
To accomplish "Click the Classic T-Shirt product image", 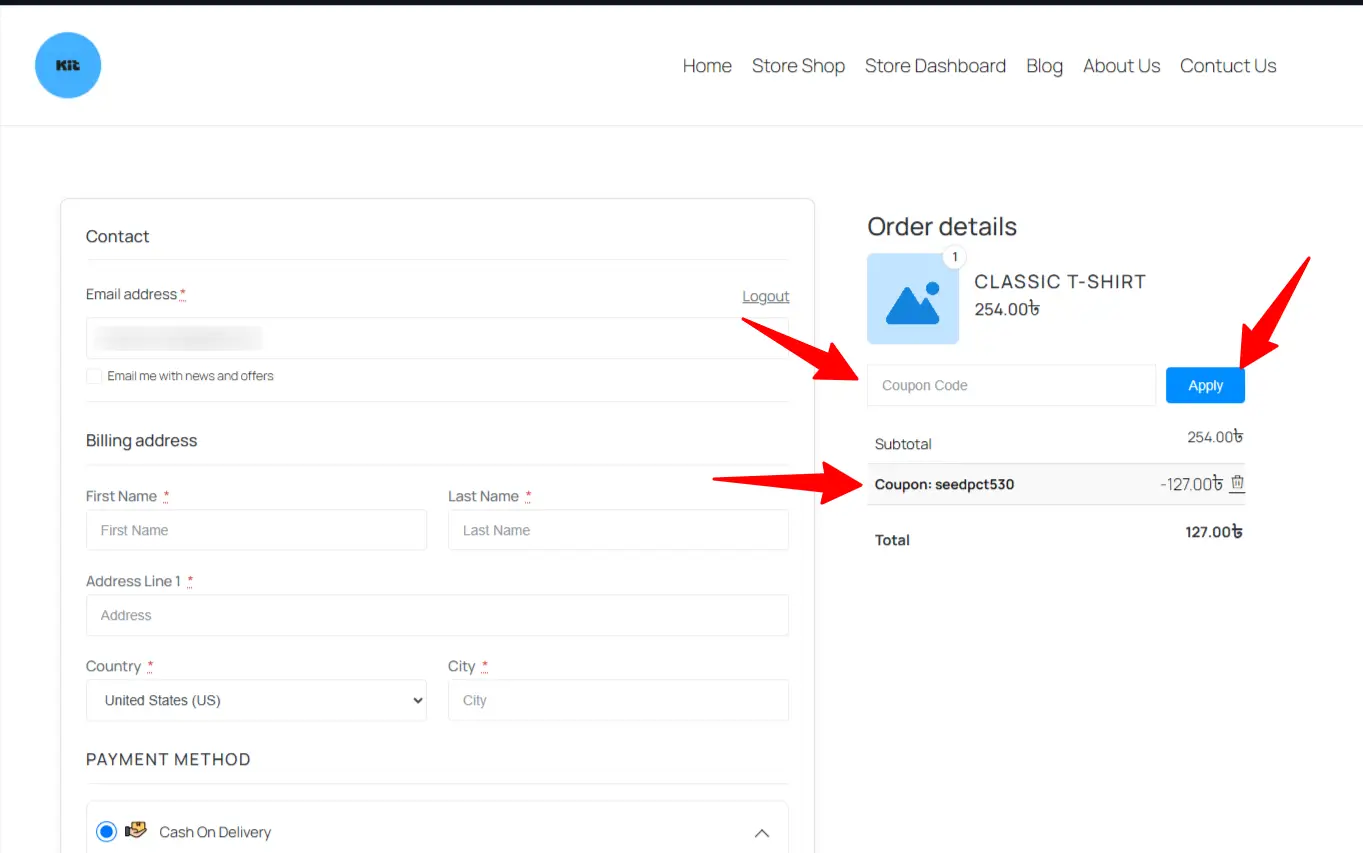I will click(x=912, y=299).
